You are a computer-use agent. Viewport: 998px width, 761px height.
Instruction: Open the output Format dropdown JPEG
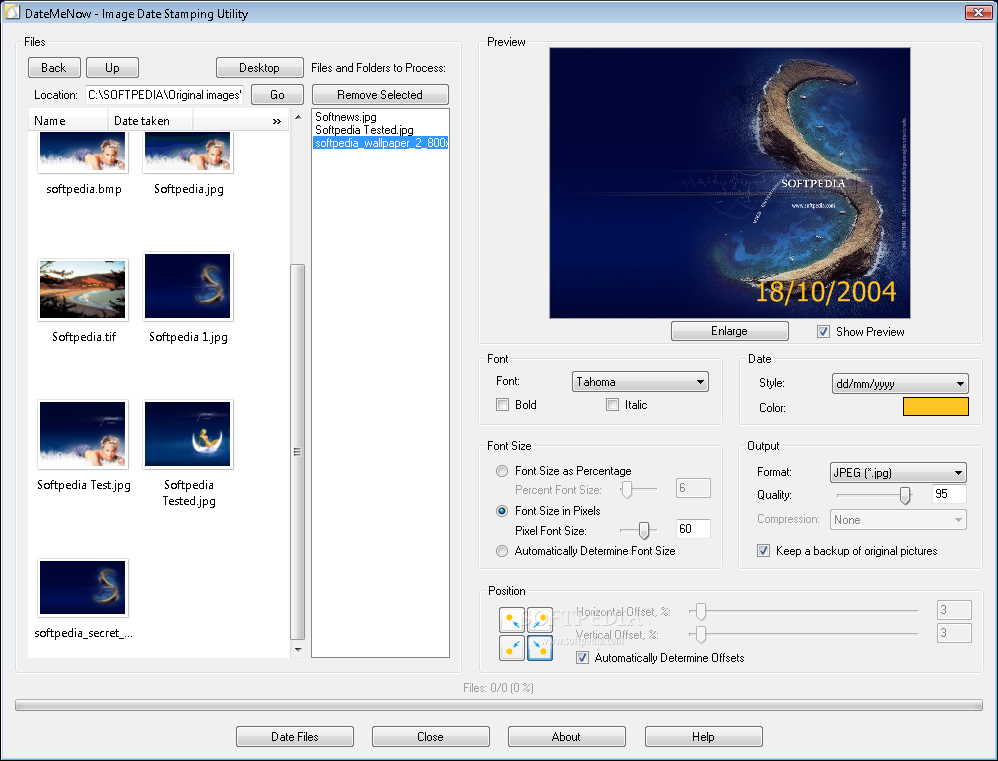(898, 473)
